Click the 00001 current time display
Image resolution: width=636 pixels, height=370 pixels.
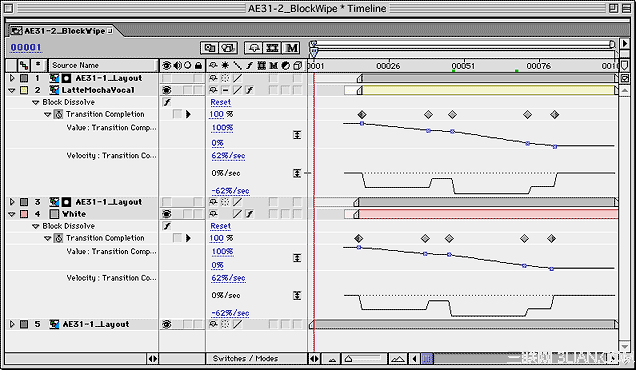pos(26,47)
